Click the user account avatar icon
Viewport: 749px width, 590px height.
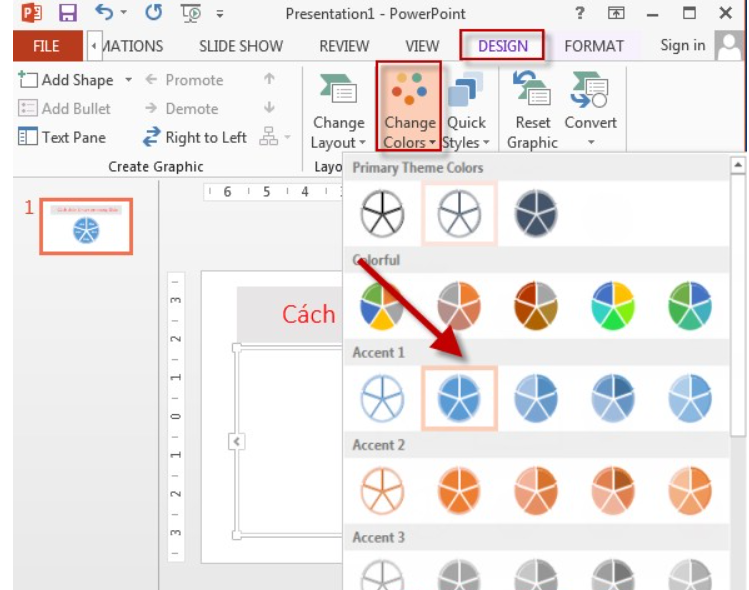point(730,45)
